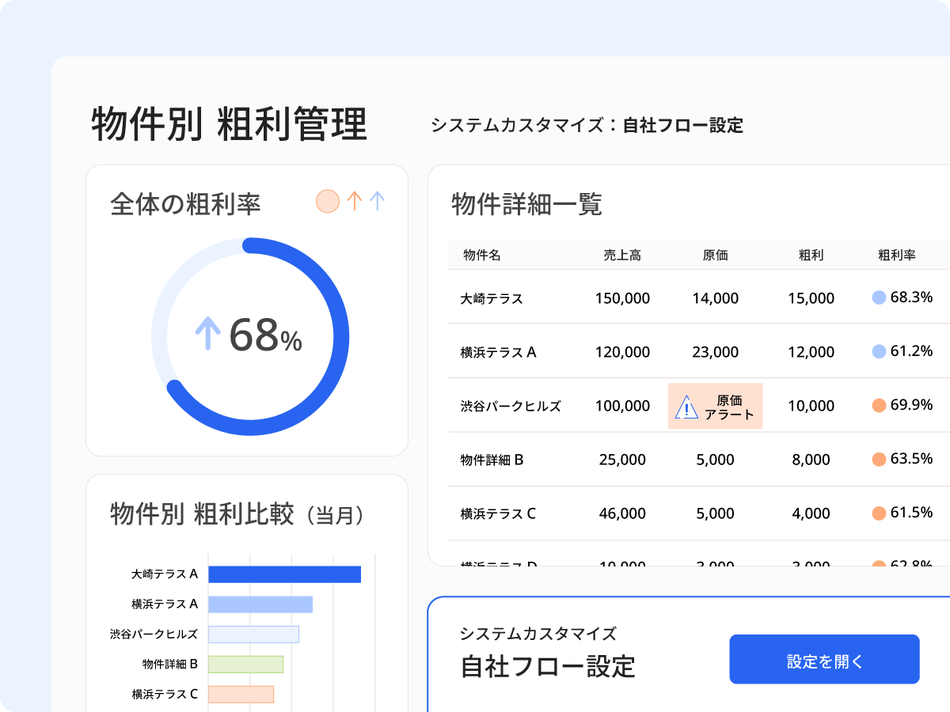Viewport: 950px width, 712px height.
Task: Click the 物件別 粗利比較（当月） chart title
Action: click(x=237, y=514)
